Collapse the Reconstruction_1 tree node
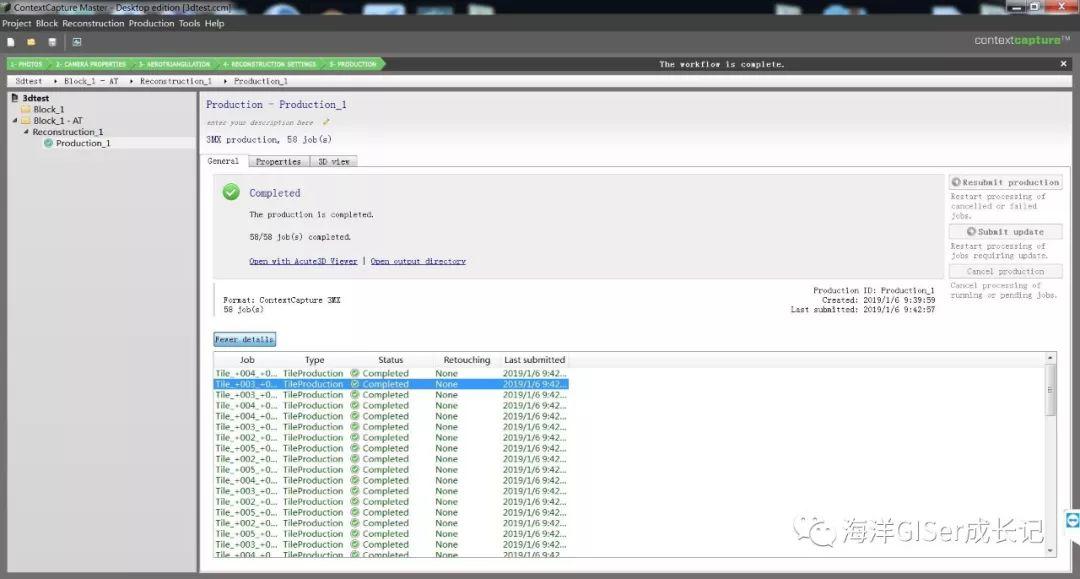The image size is (1080, 579). pos(26,131)
